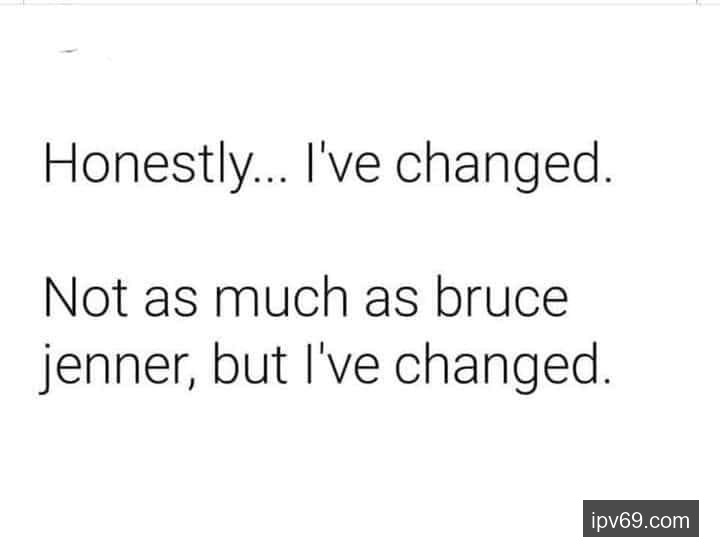This screenshot has width=720, height=558.
Task: Click the small dash mark at top left
Action: click(x=71, y=49)
